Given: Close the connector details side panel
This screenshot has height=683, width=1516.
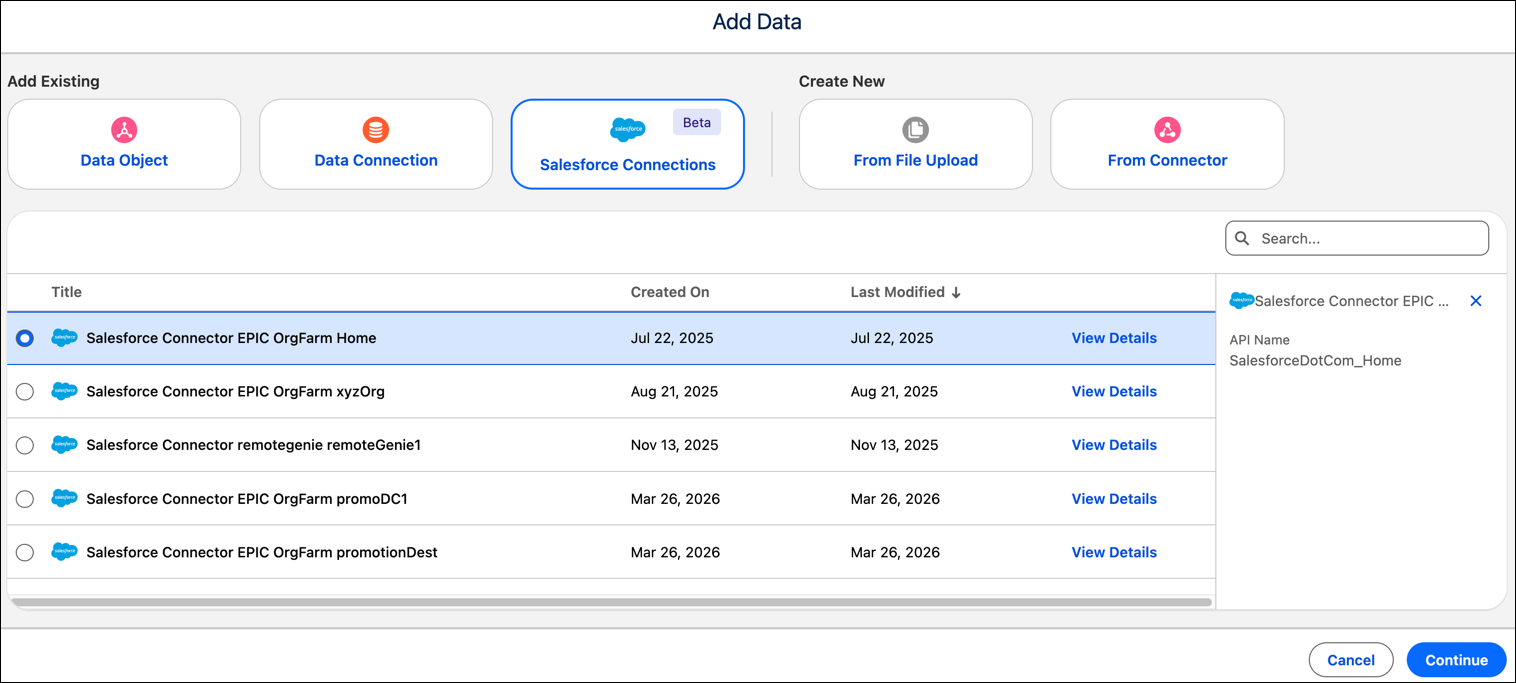Looking at the screenshot, I should (1476, 301).
